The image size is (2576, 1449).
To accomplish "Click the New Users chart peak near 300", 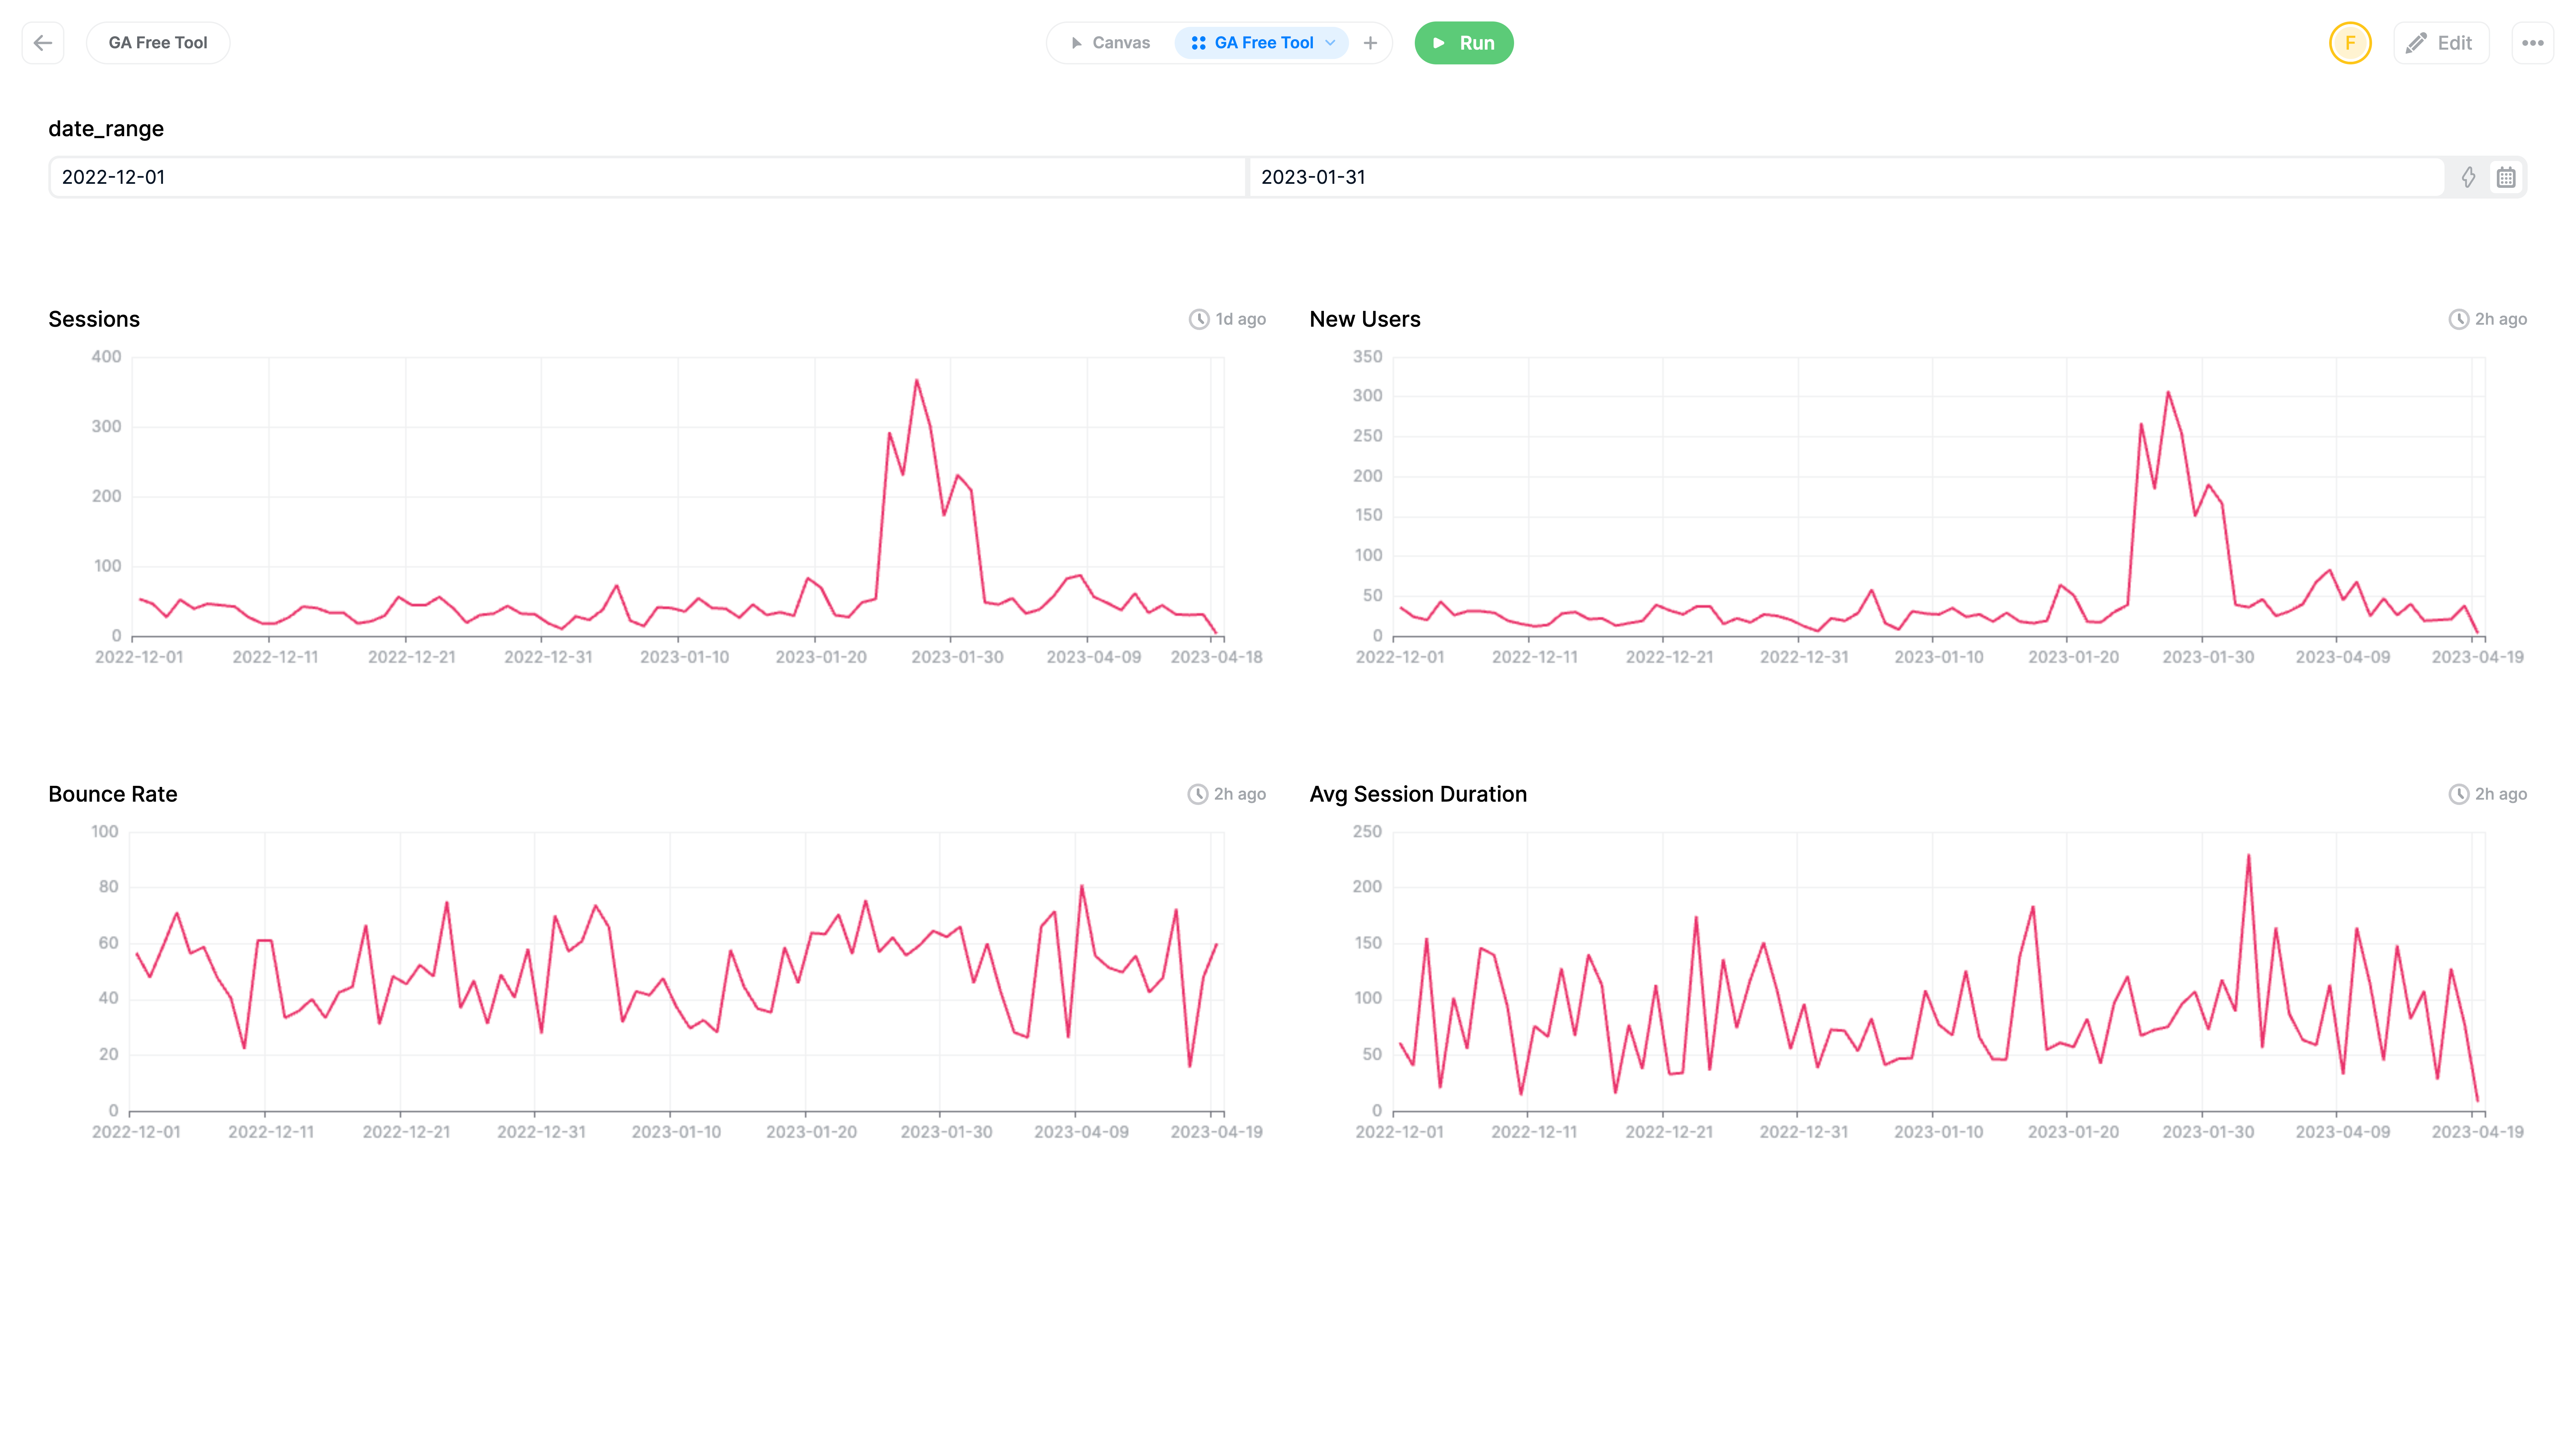I will [x=2168, y=392].
